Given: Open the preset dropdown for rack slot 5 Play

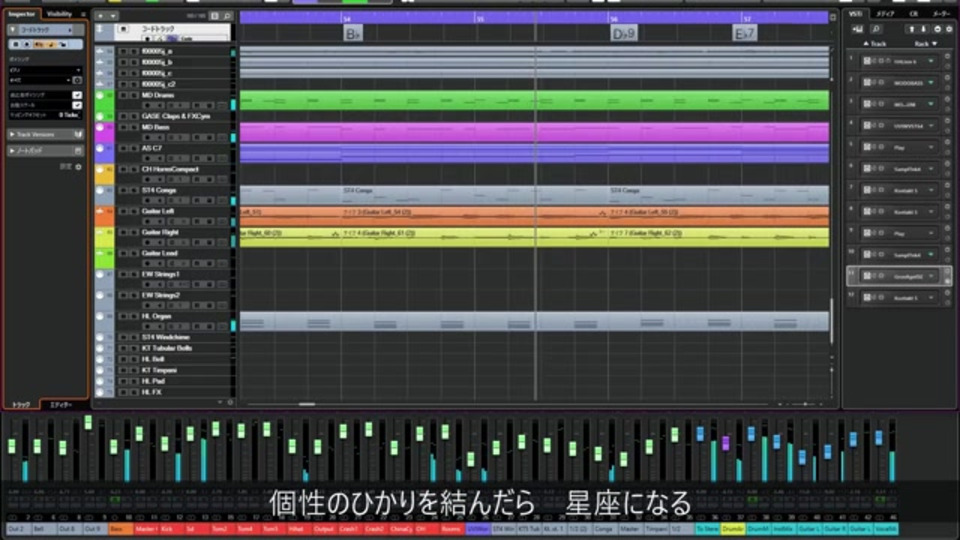Looking at the screenshot, I should (x=931, y=147).
